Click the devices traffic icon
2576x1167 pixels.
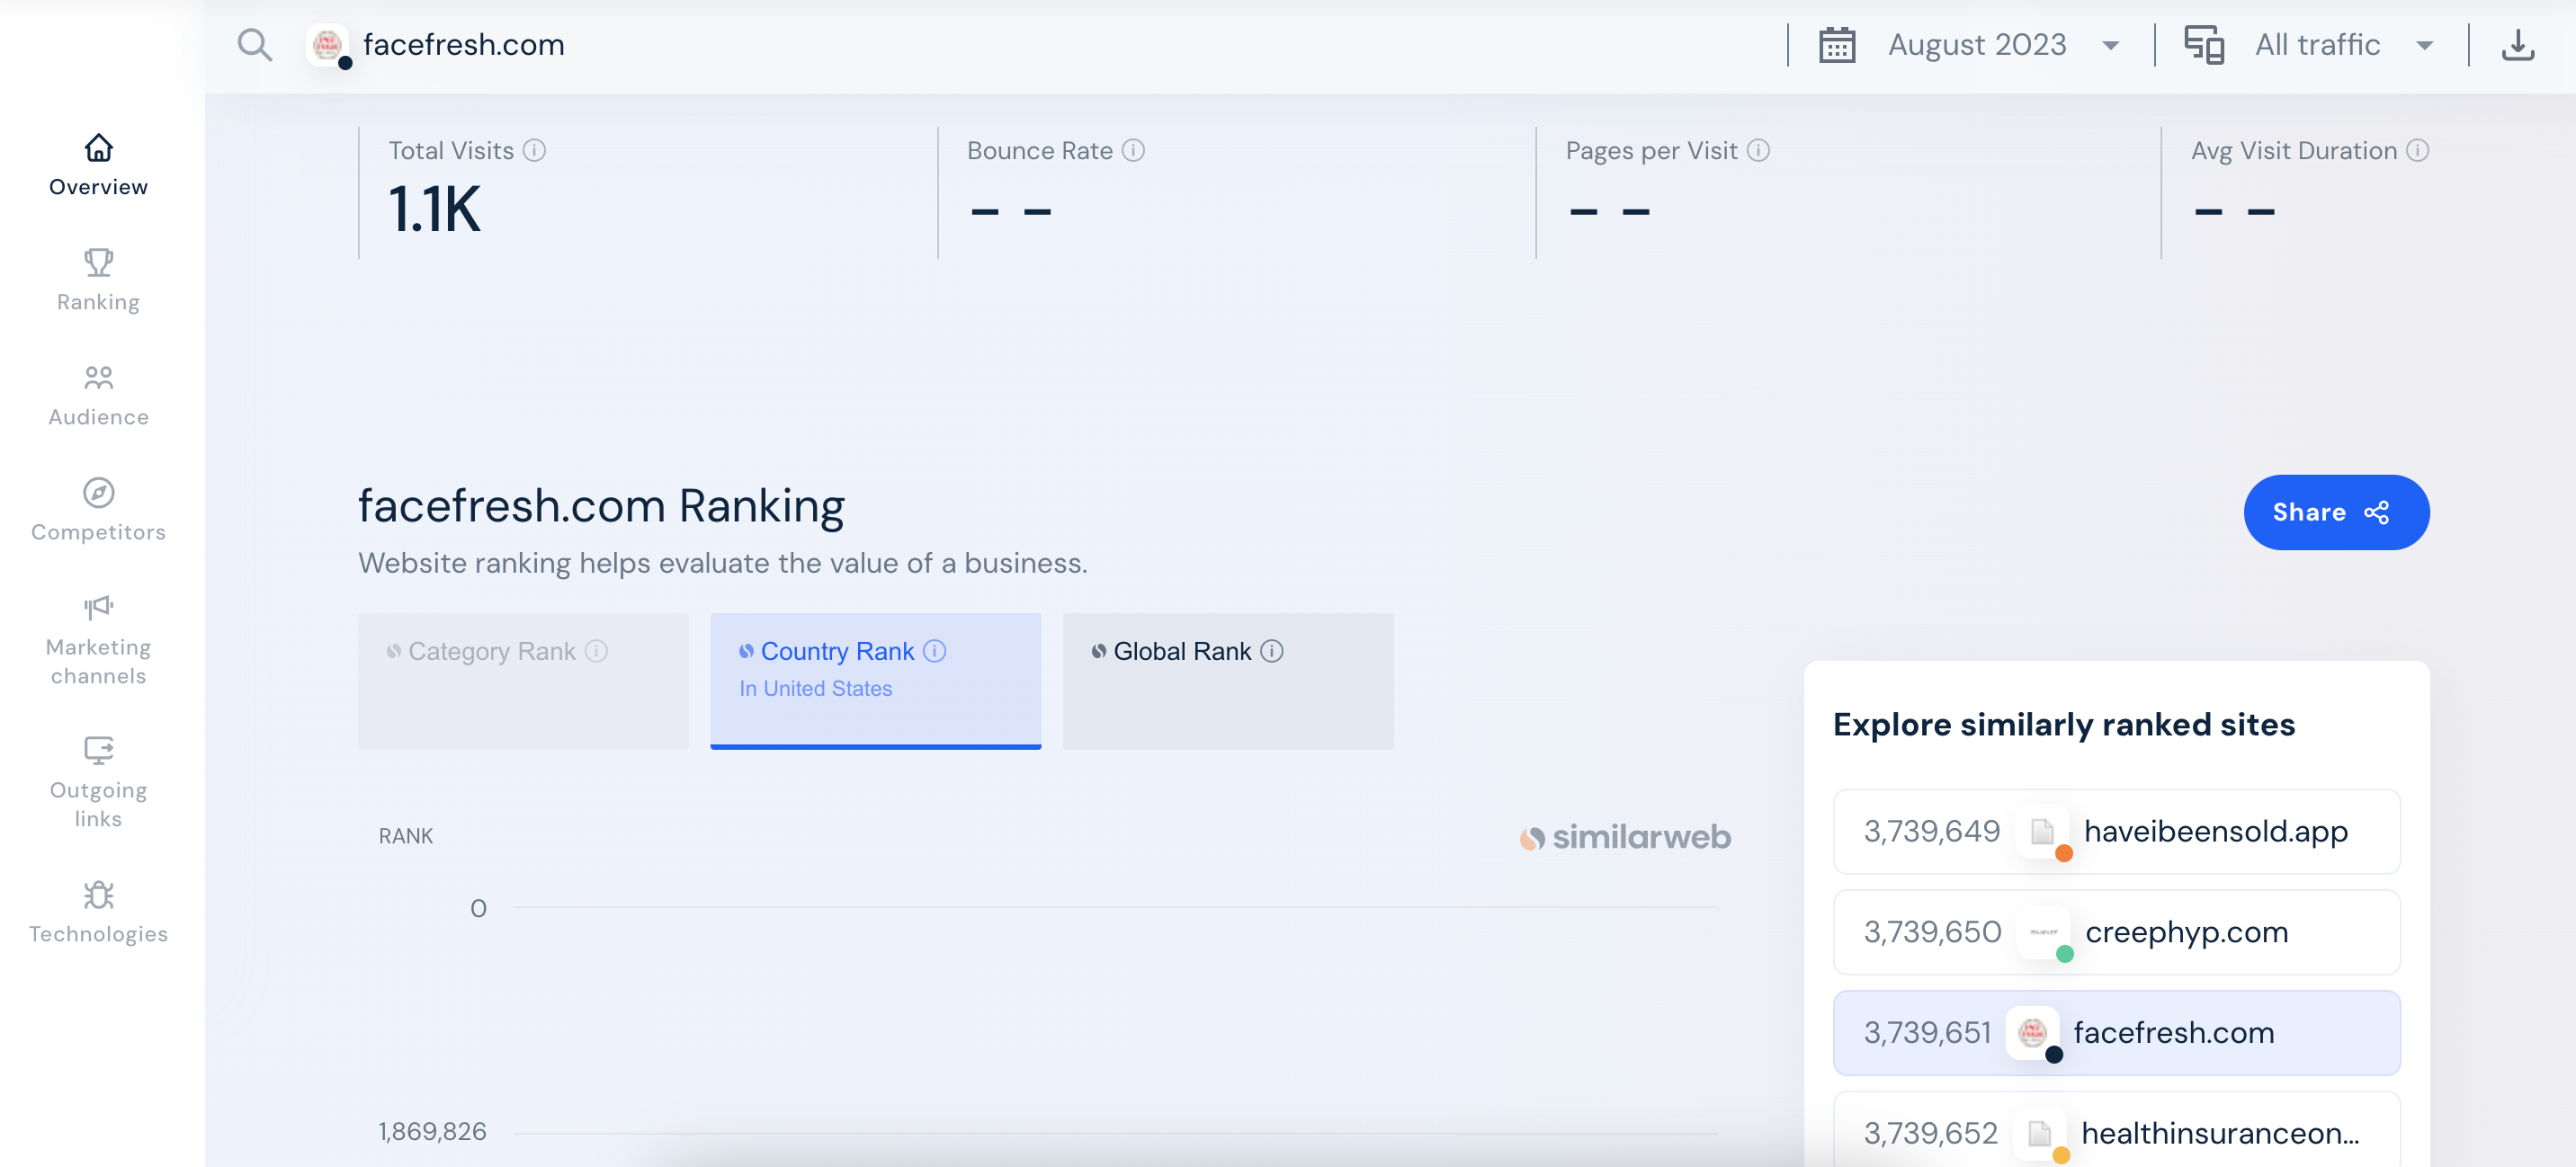pos(2203,45)
